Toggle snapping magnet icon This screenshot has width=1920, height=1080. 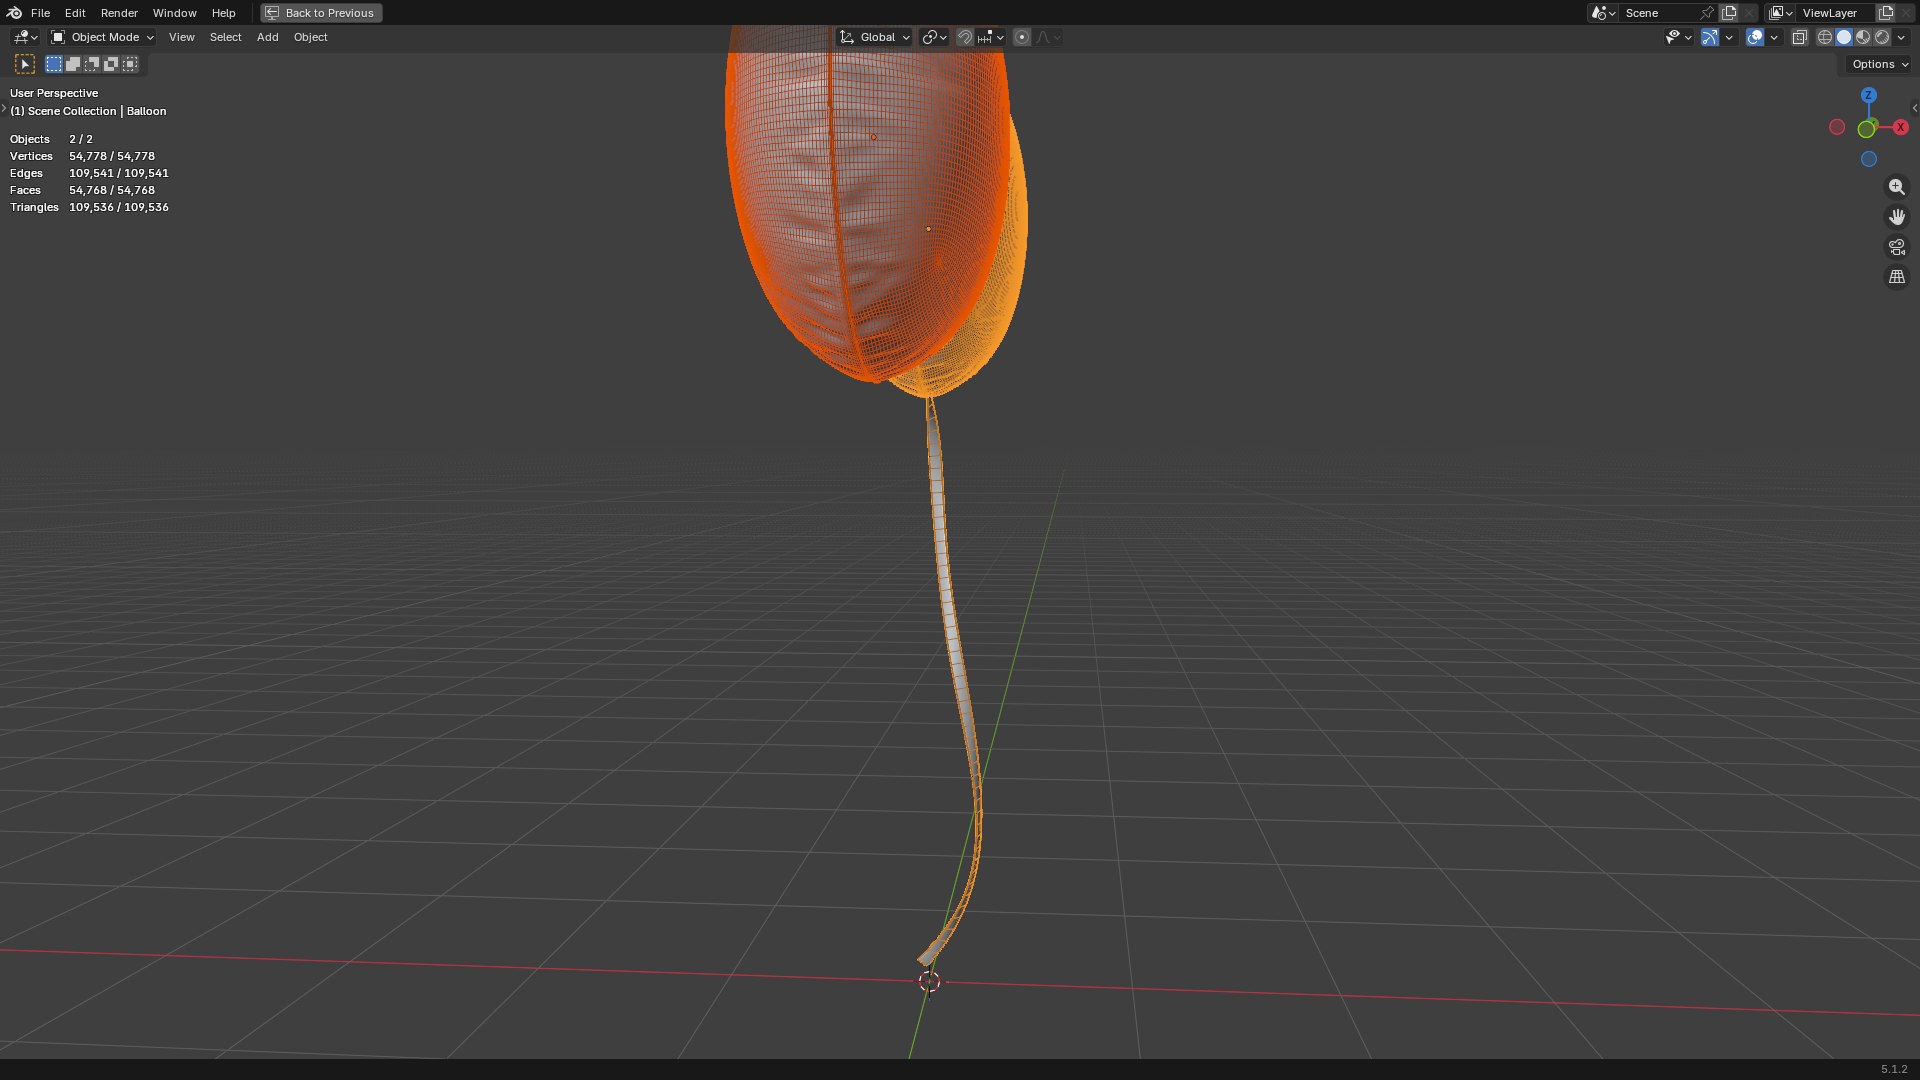click(965, 37)
